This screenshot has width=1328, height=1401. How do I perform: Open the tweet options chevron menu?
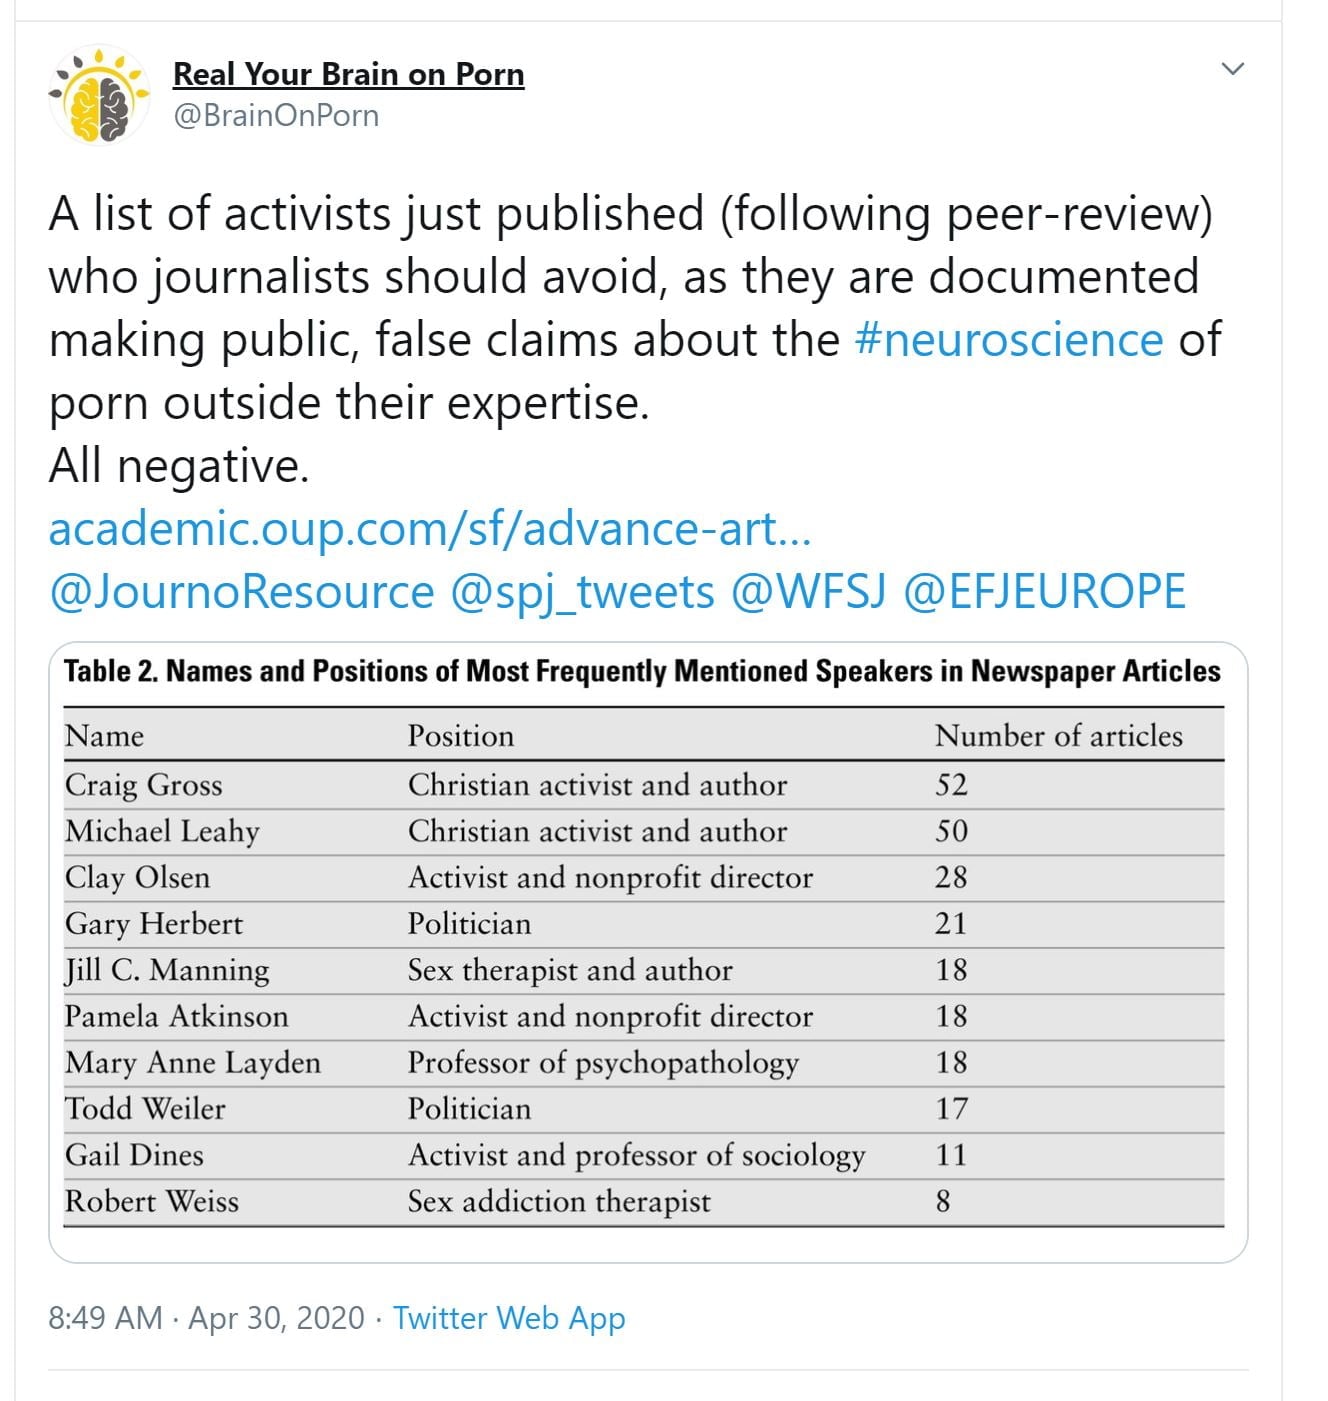[x=1233, y=69]
